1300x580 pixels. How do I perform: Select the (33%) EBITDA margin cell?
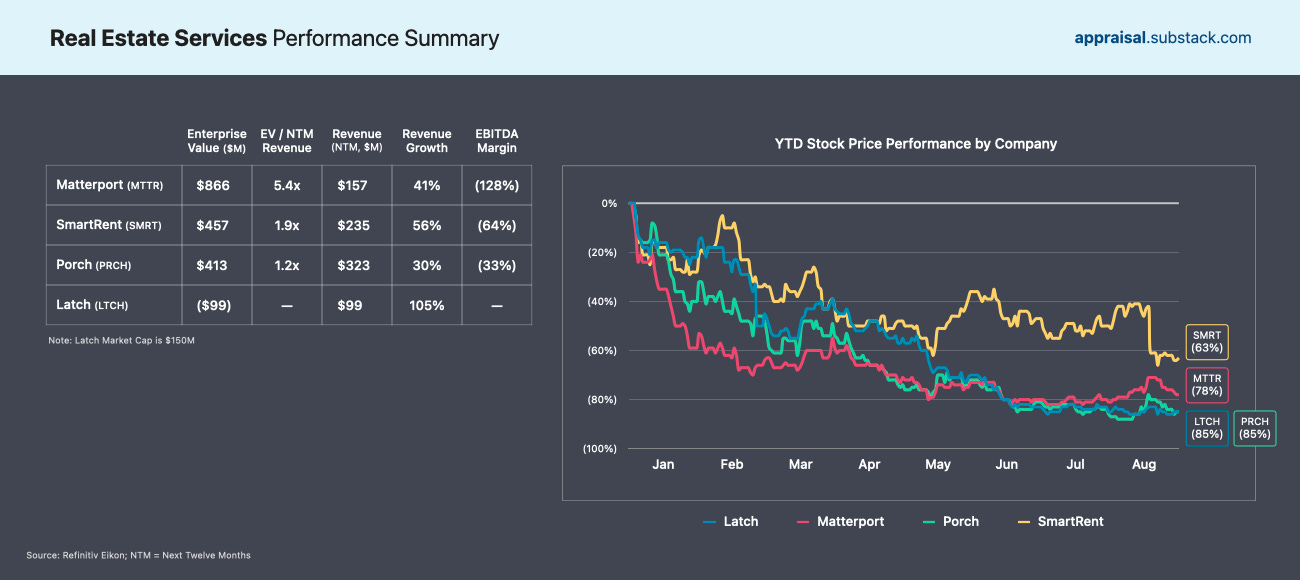click(497, 265)
